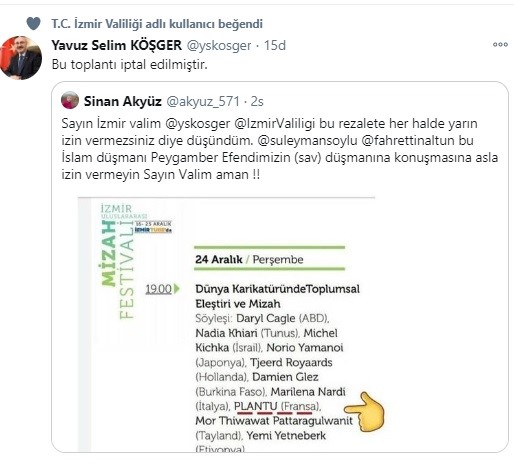Open Yavuz Selim KÖŞGER's profile photo
Viewport: 514px width, 471px height.
click(x=21, y=58)
